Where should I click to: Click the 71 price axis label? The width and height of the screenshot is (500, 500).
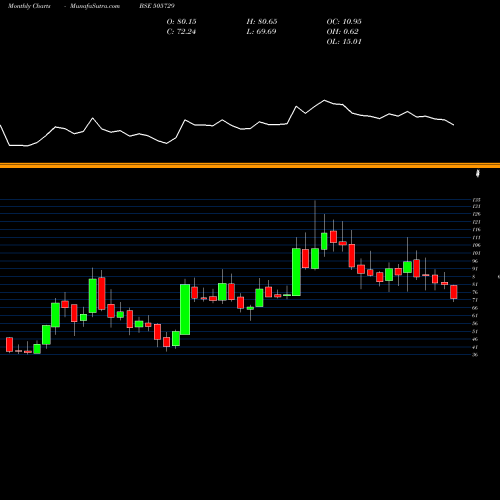(475, 300)
